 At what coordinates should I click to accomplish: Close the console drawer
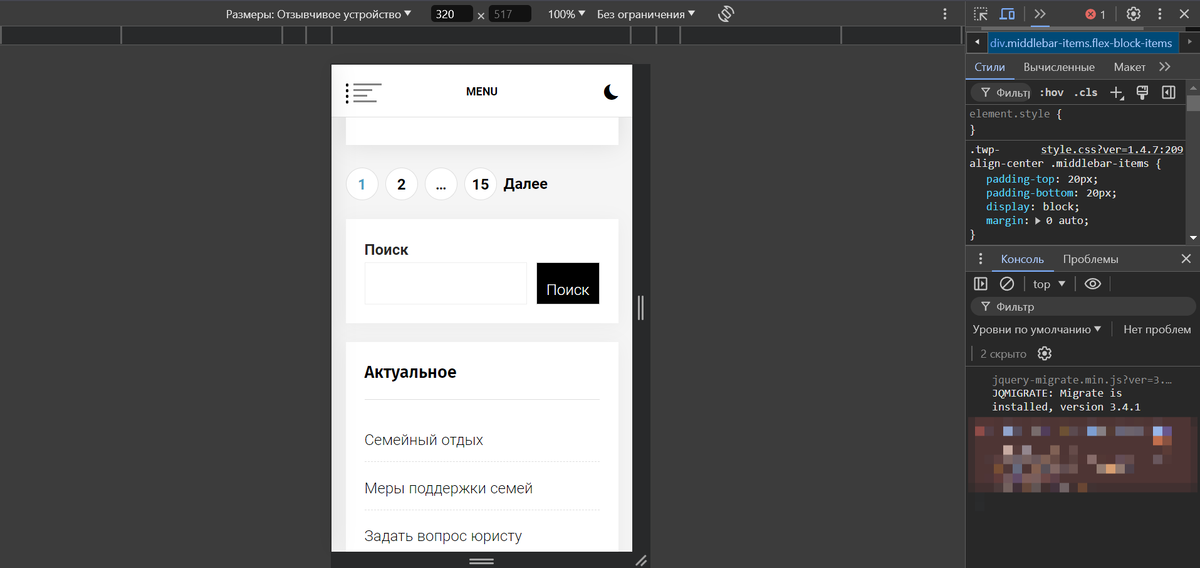coord(1185,259)
